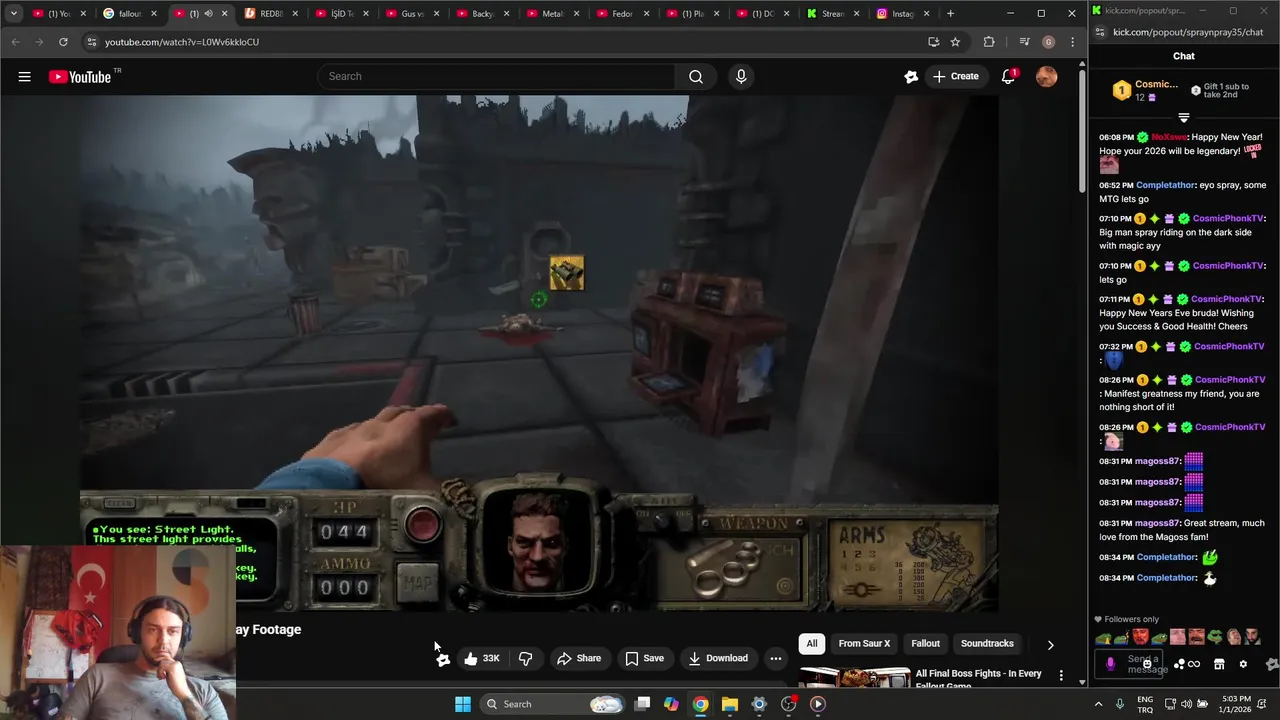Open the volume control in system tray
Viewport: 1280px width, 720px height.
pos(1188,704)
